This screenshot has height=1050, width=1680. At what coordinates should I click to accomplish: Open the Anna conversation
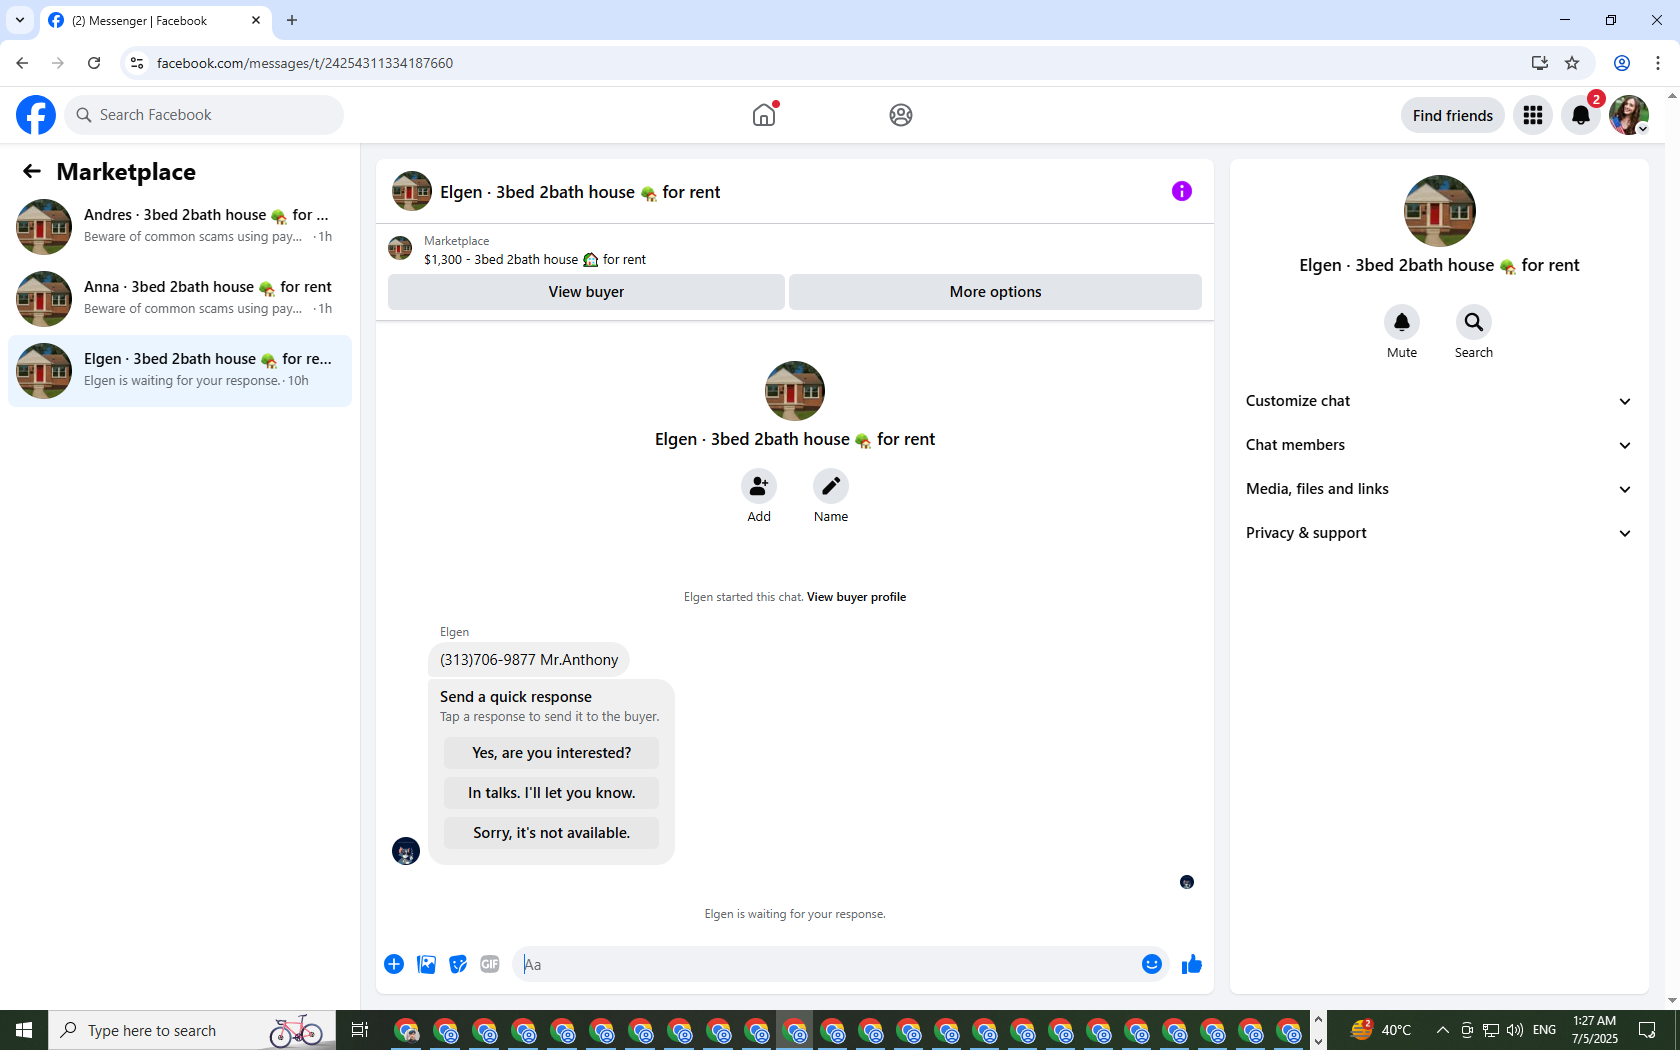[x=180, y=299]
